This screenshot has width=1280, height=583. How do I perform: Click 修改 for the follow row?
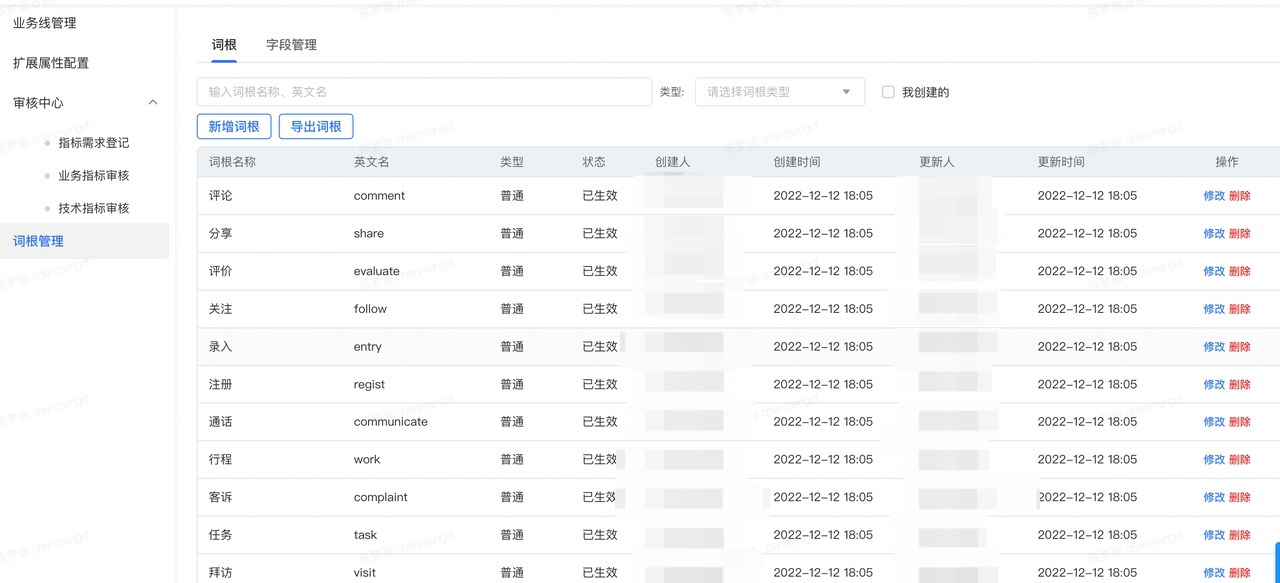click(x=1214, y=309)
